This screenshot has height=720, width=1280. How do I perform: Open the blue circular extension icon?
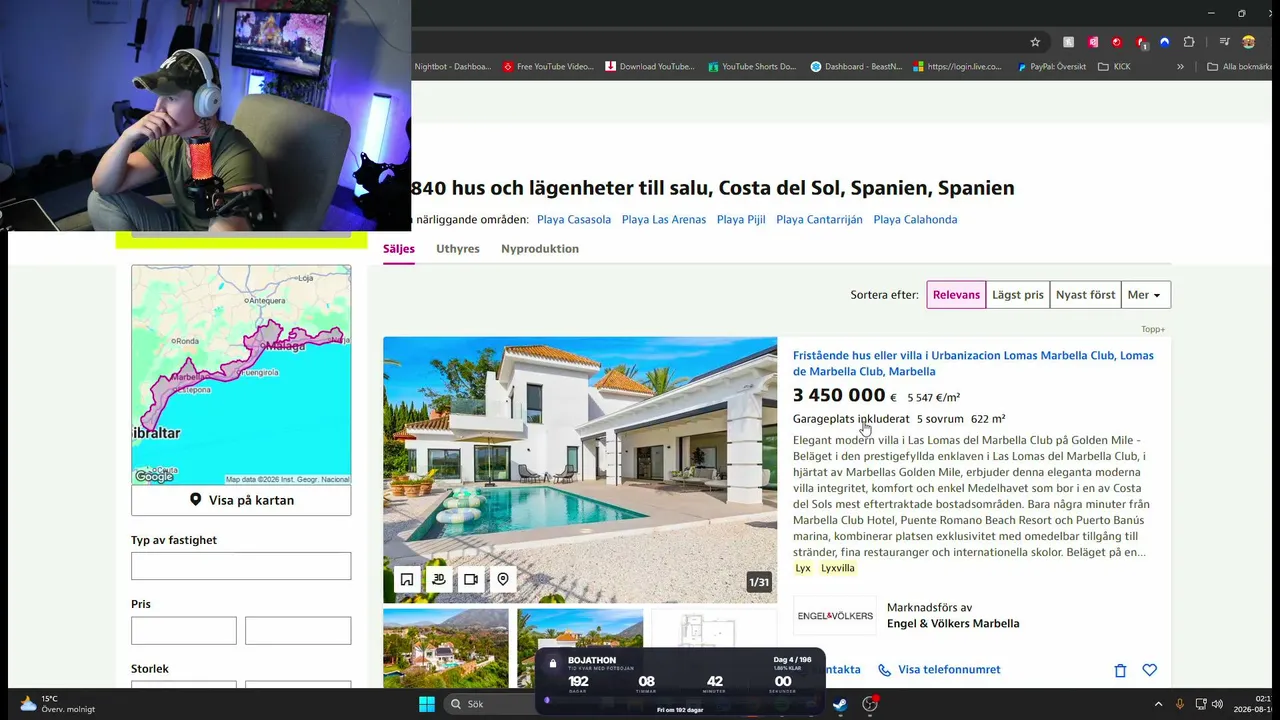[1165, 42]
